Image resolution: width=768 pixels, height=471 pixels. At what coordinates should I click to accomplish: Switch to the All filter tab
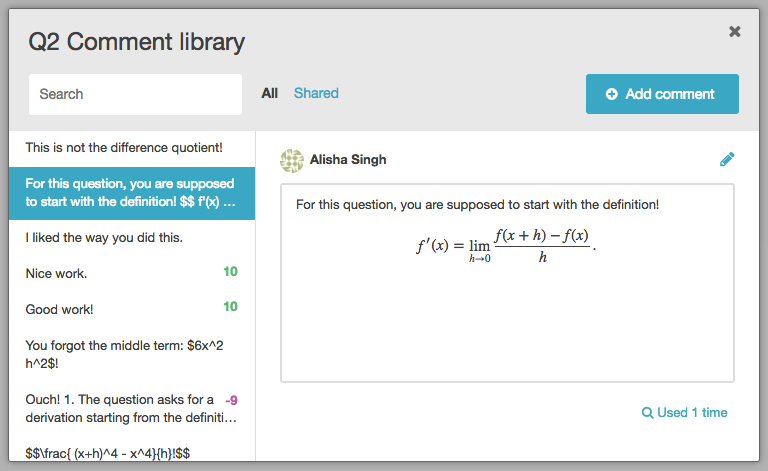[x=269, y=93]
